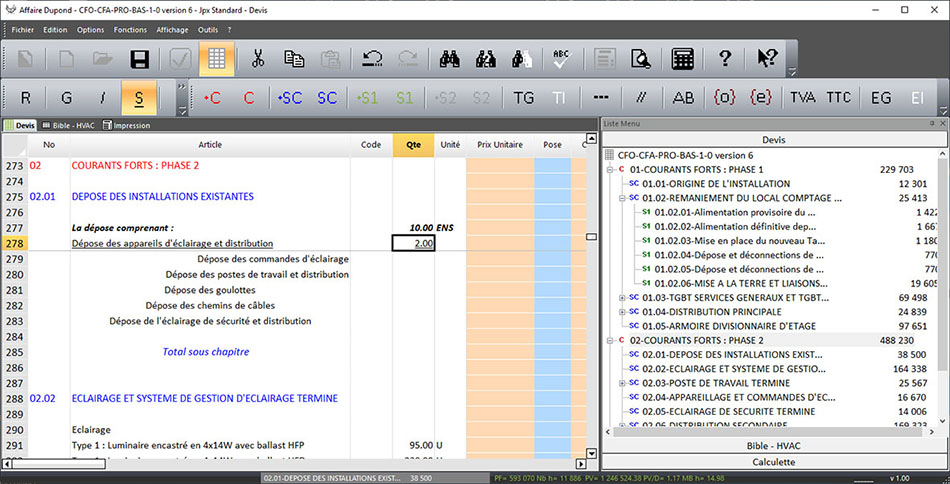Open main toolbar overflow arrow

[792, 72]
